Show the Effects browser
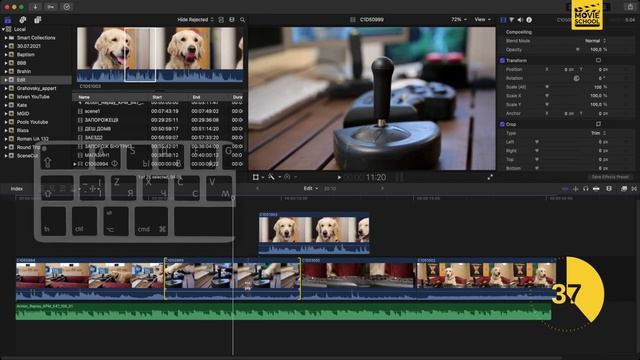The height and width of the screenshot is (360, 640). [x=624, y=189]
